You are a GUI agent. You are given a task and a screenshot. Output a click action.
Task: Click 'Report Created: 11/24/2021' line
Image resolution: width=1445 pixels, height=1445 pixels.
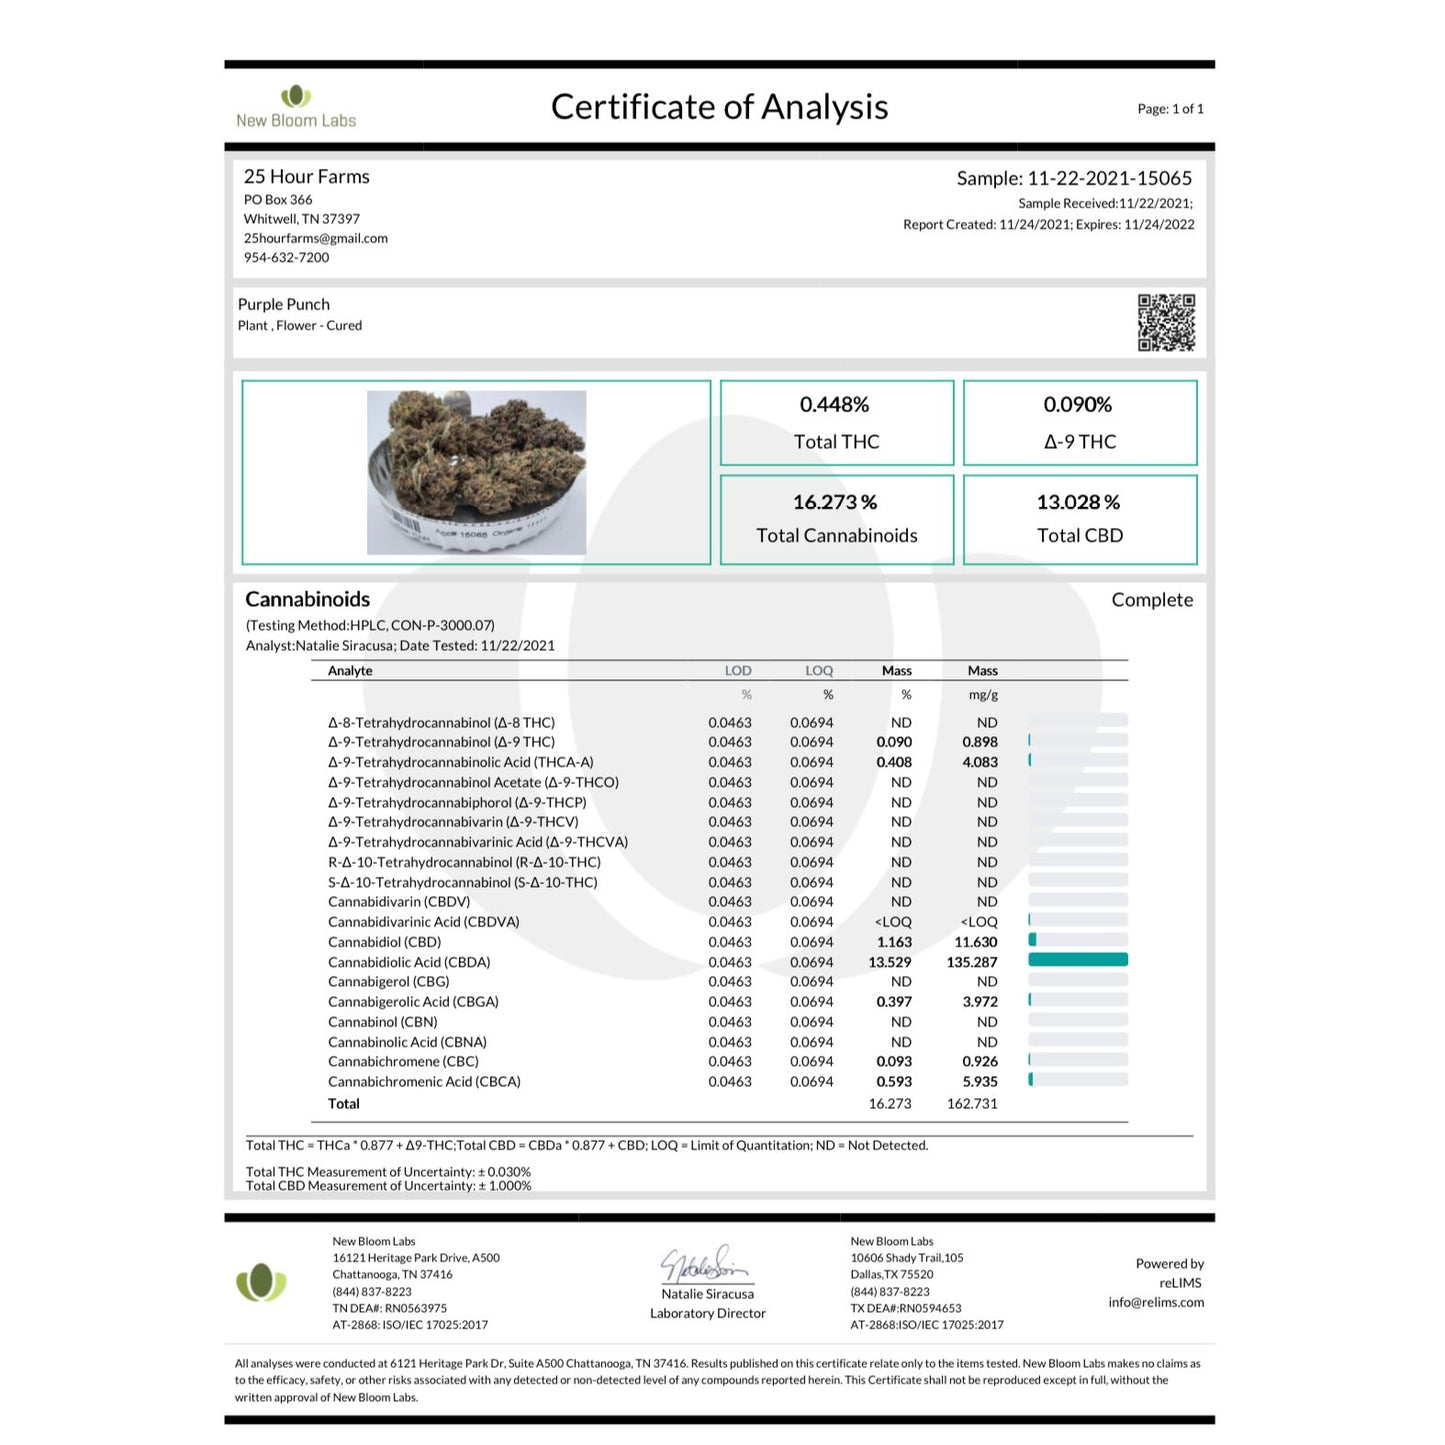point(1048,225)
